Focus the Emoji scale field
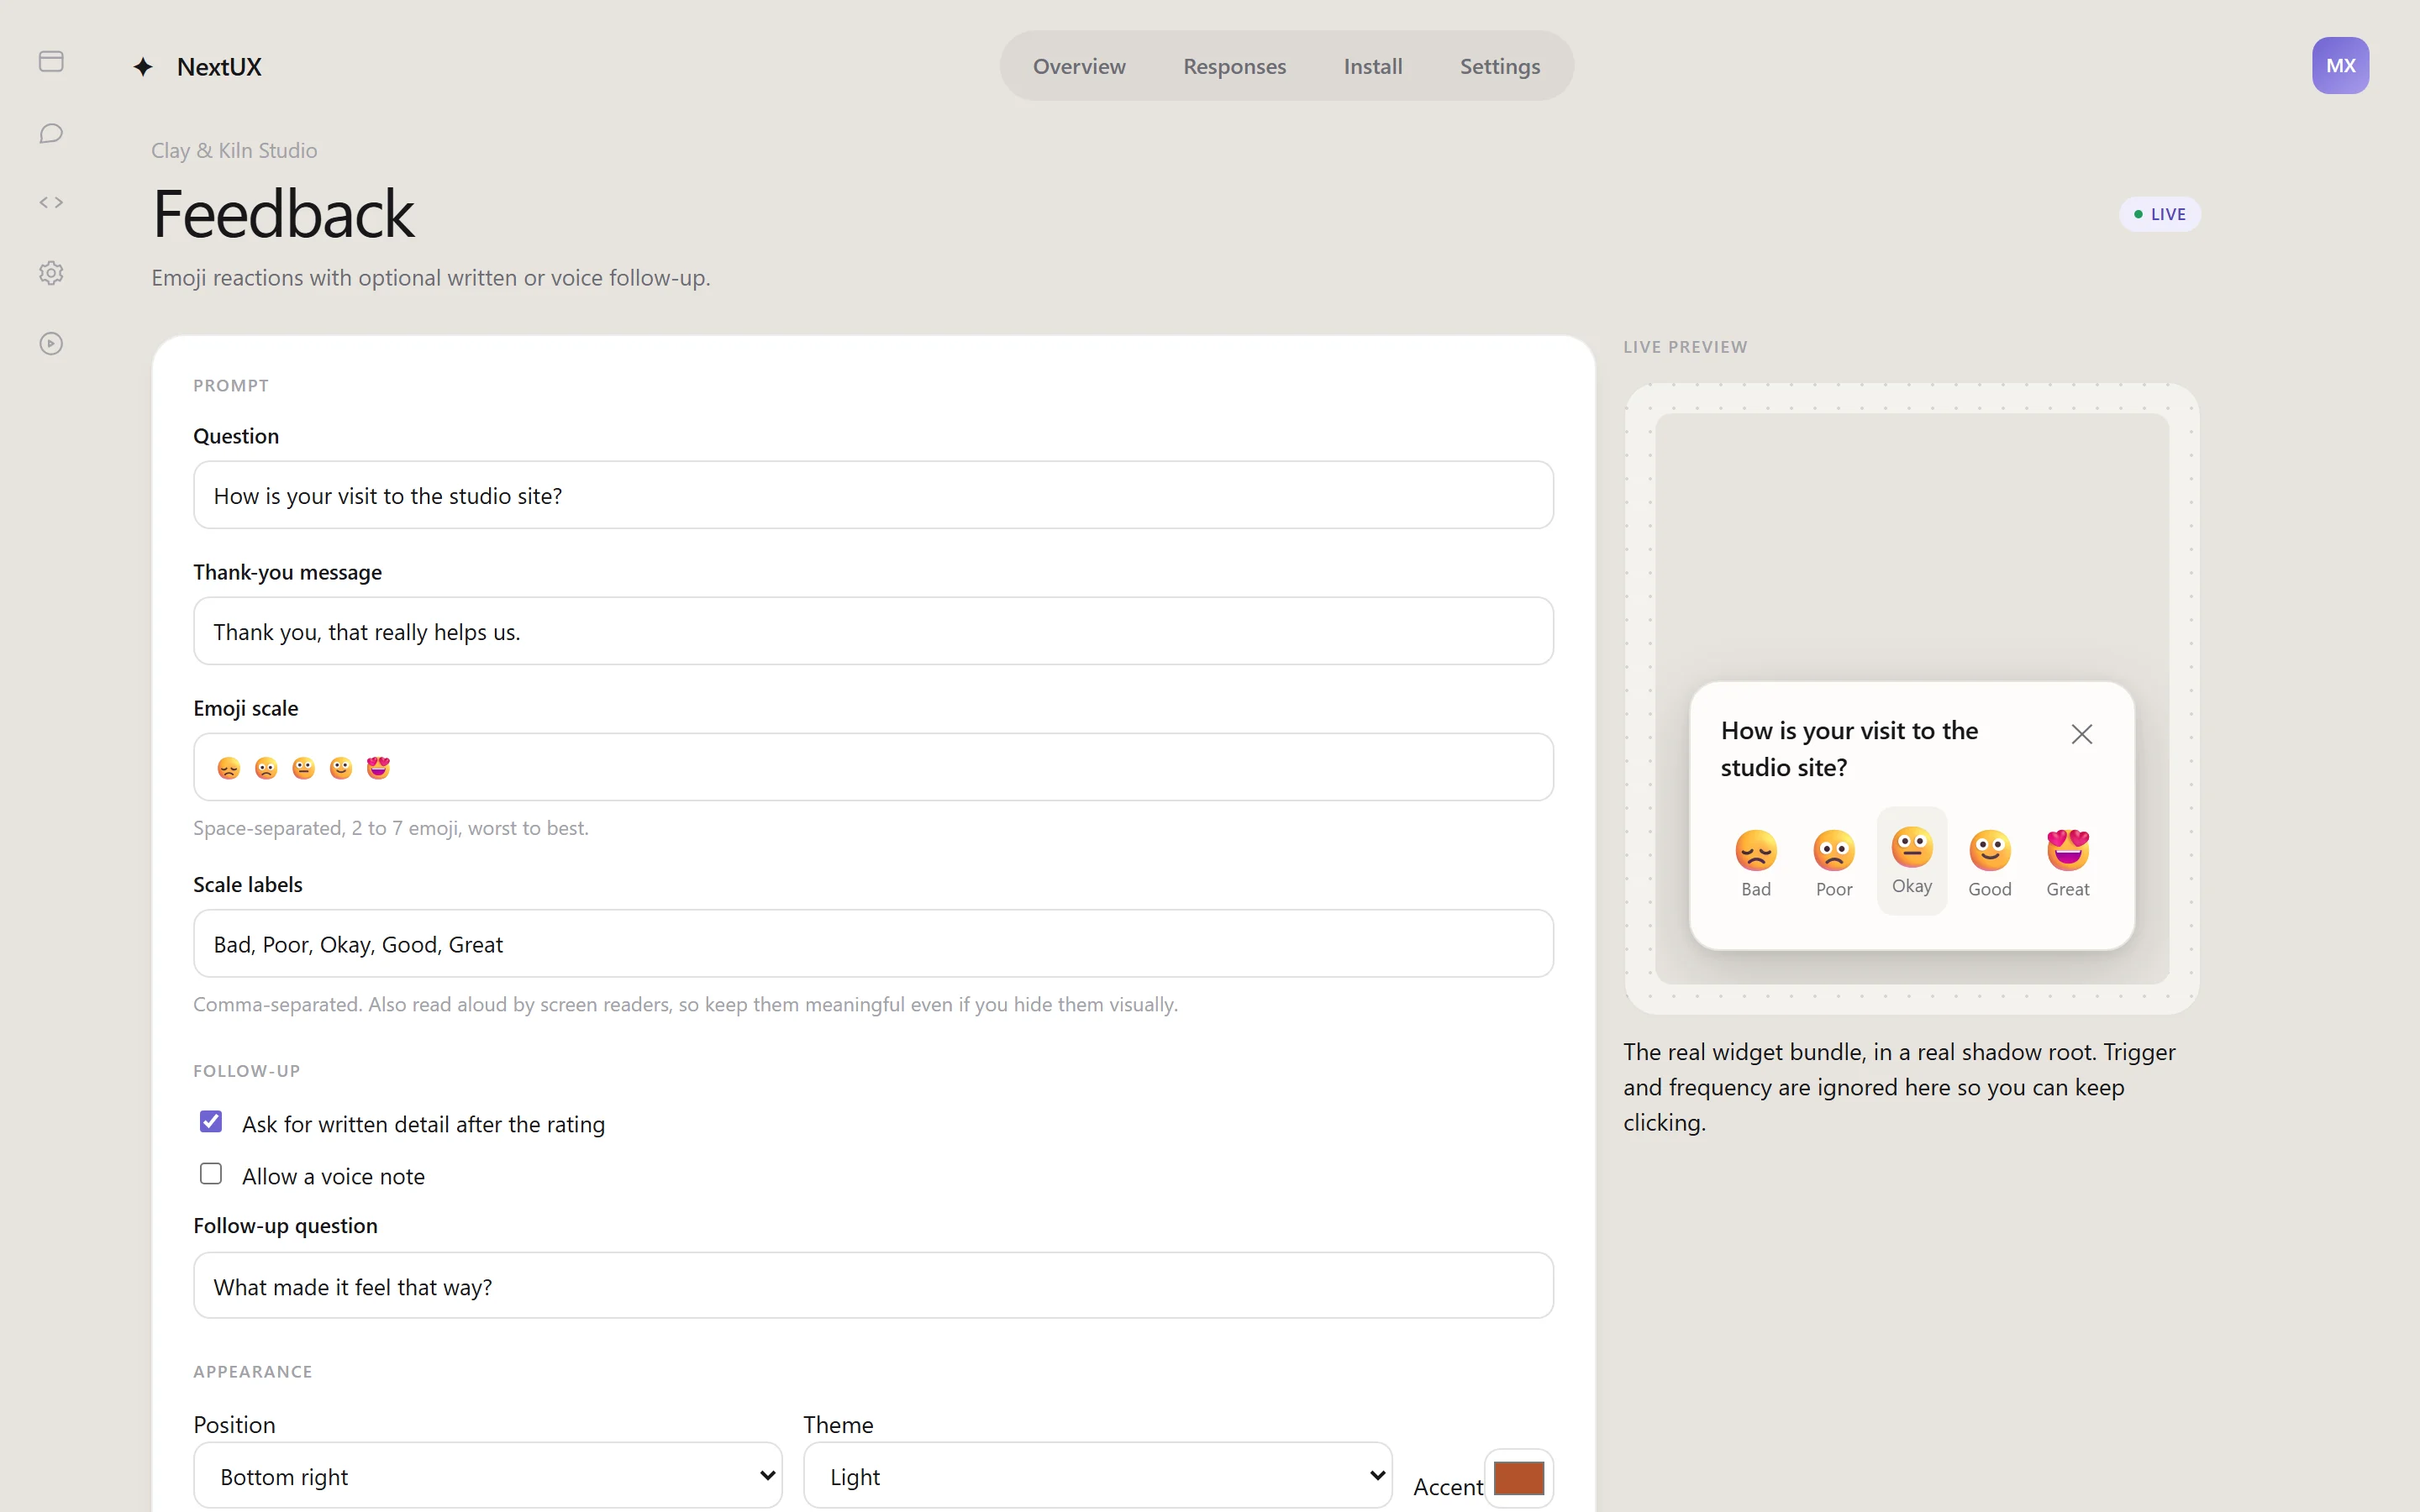Image resolution: width=2420 pixels, height=1512 pixels. tap(873, 767)
